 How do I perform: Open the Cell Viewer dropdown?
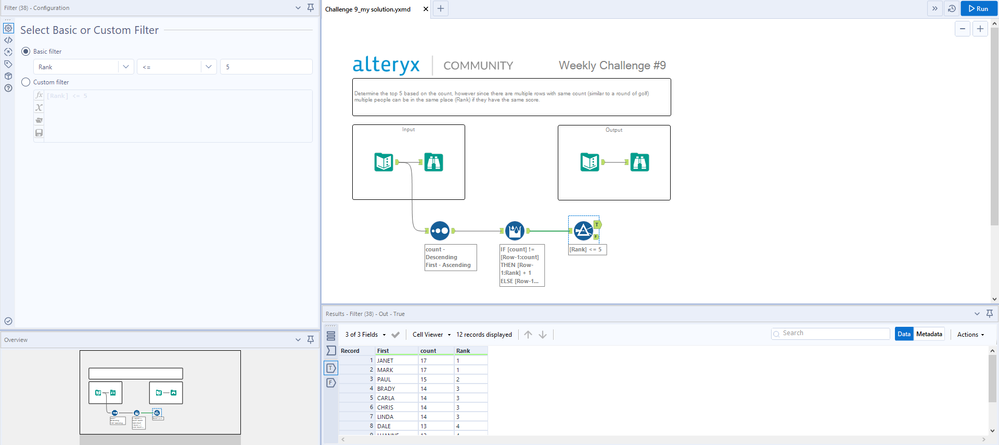tap(432, 334)
